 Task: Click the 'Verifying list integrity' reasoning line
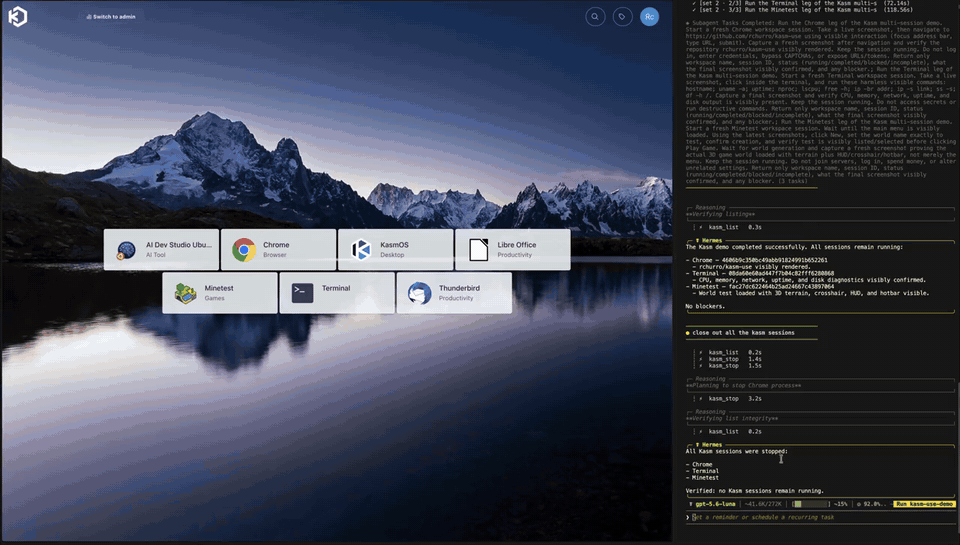click(732, 419)
